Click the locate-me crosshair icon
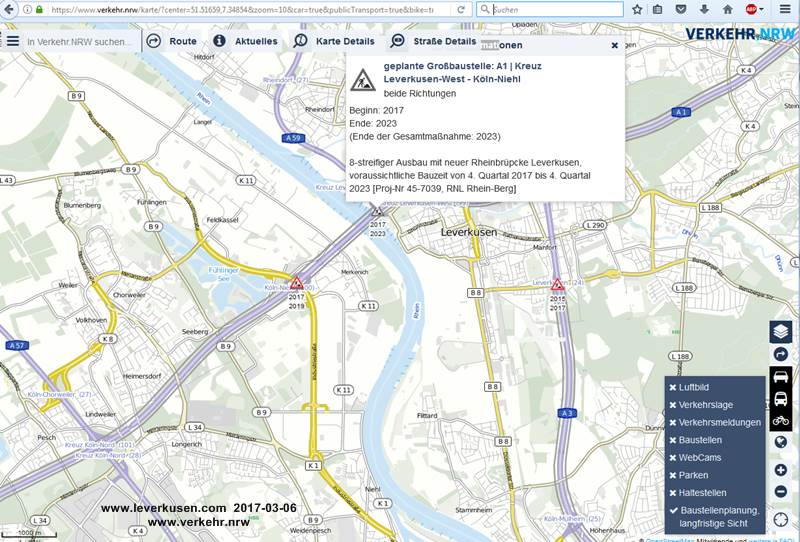The width and height of the screenshot is (800, 542). [781, 520]
